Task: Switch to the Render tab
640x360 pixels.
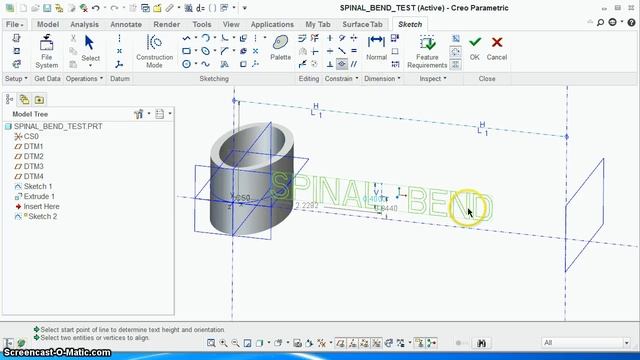Action: point(166,24)
